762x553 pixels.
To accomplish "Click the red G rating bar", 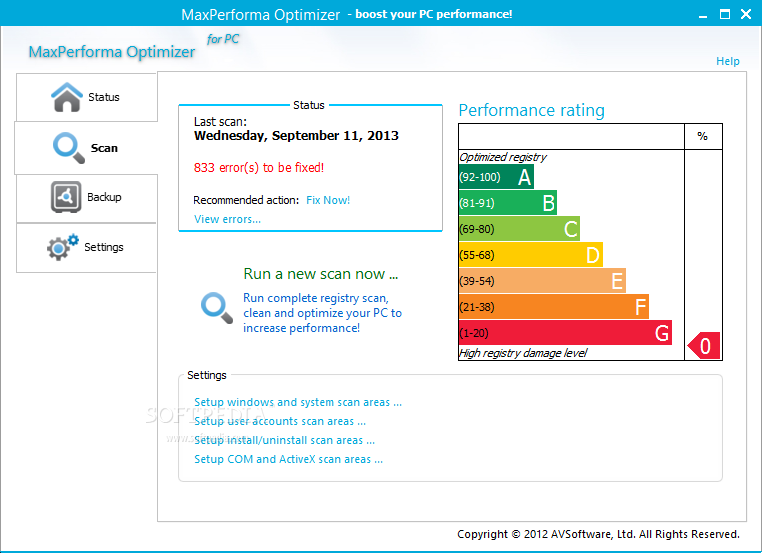I will tap(565, 333).
